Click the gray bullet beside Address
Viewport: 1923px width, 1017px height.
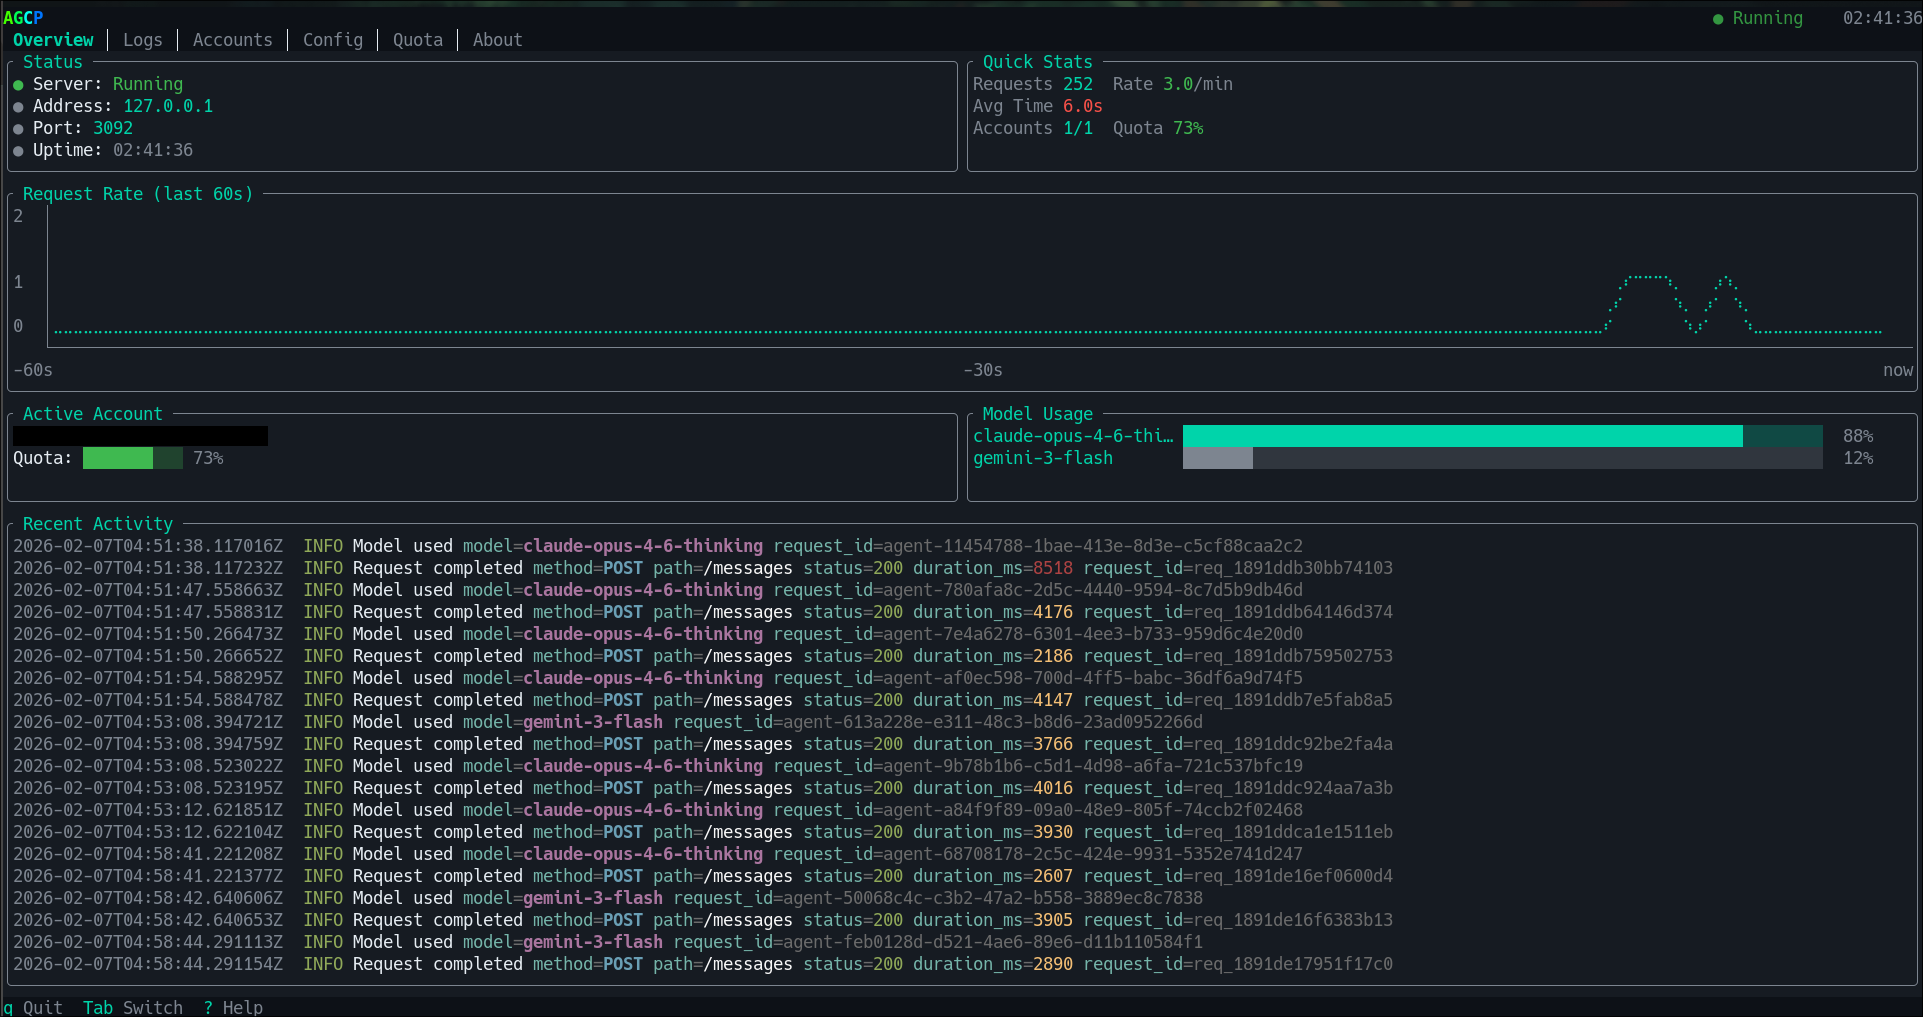pos(18,107)
